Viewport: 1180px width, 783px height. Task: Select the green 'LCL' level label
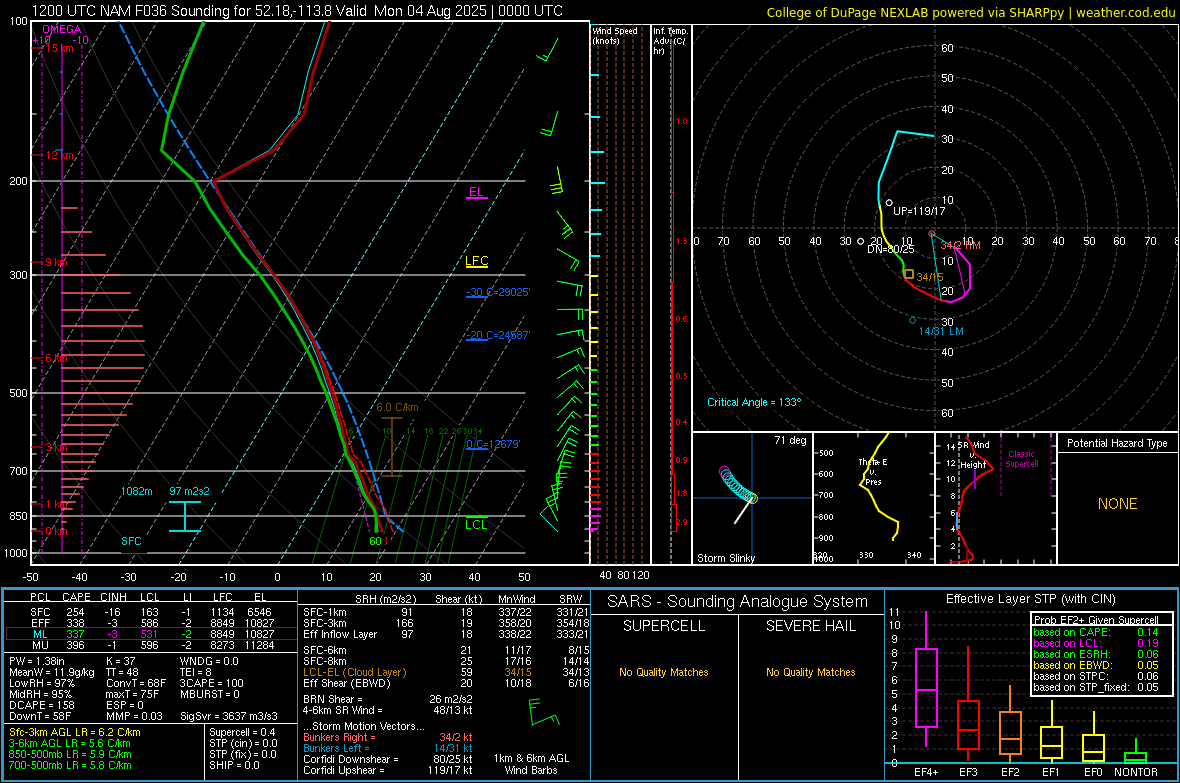pyautogui.click(x=476, y=525)
